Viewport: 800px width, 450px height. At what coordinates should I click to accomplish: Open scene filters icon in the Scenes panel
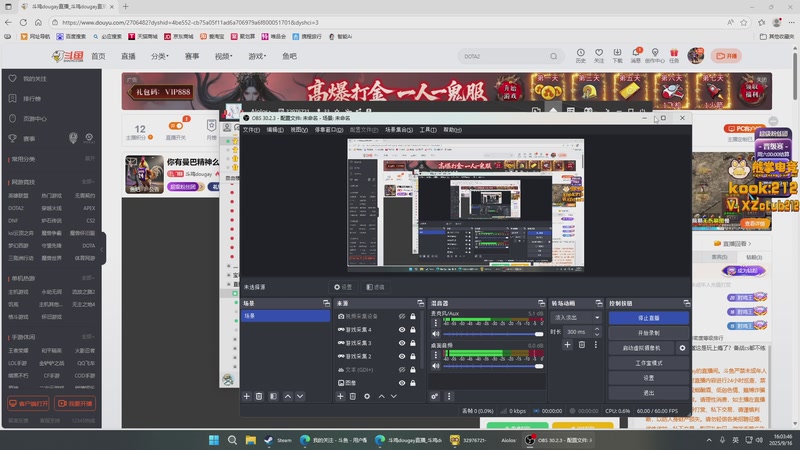pos(273,396)
